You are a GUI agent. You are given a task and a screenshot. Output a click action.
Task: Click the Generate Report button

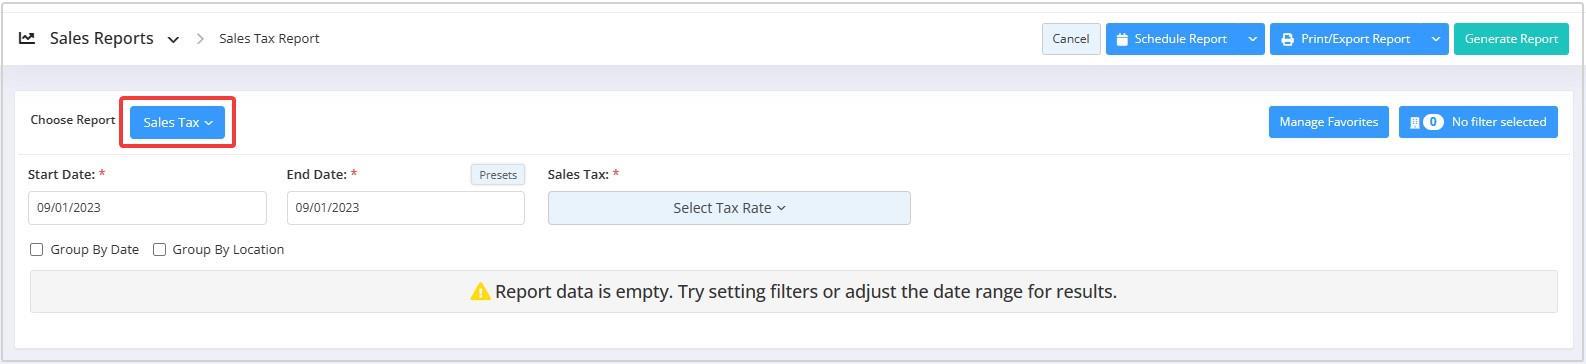point(1511,39)
